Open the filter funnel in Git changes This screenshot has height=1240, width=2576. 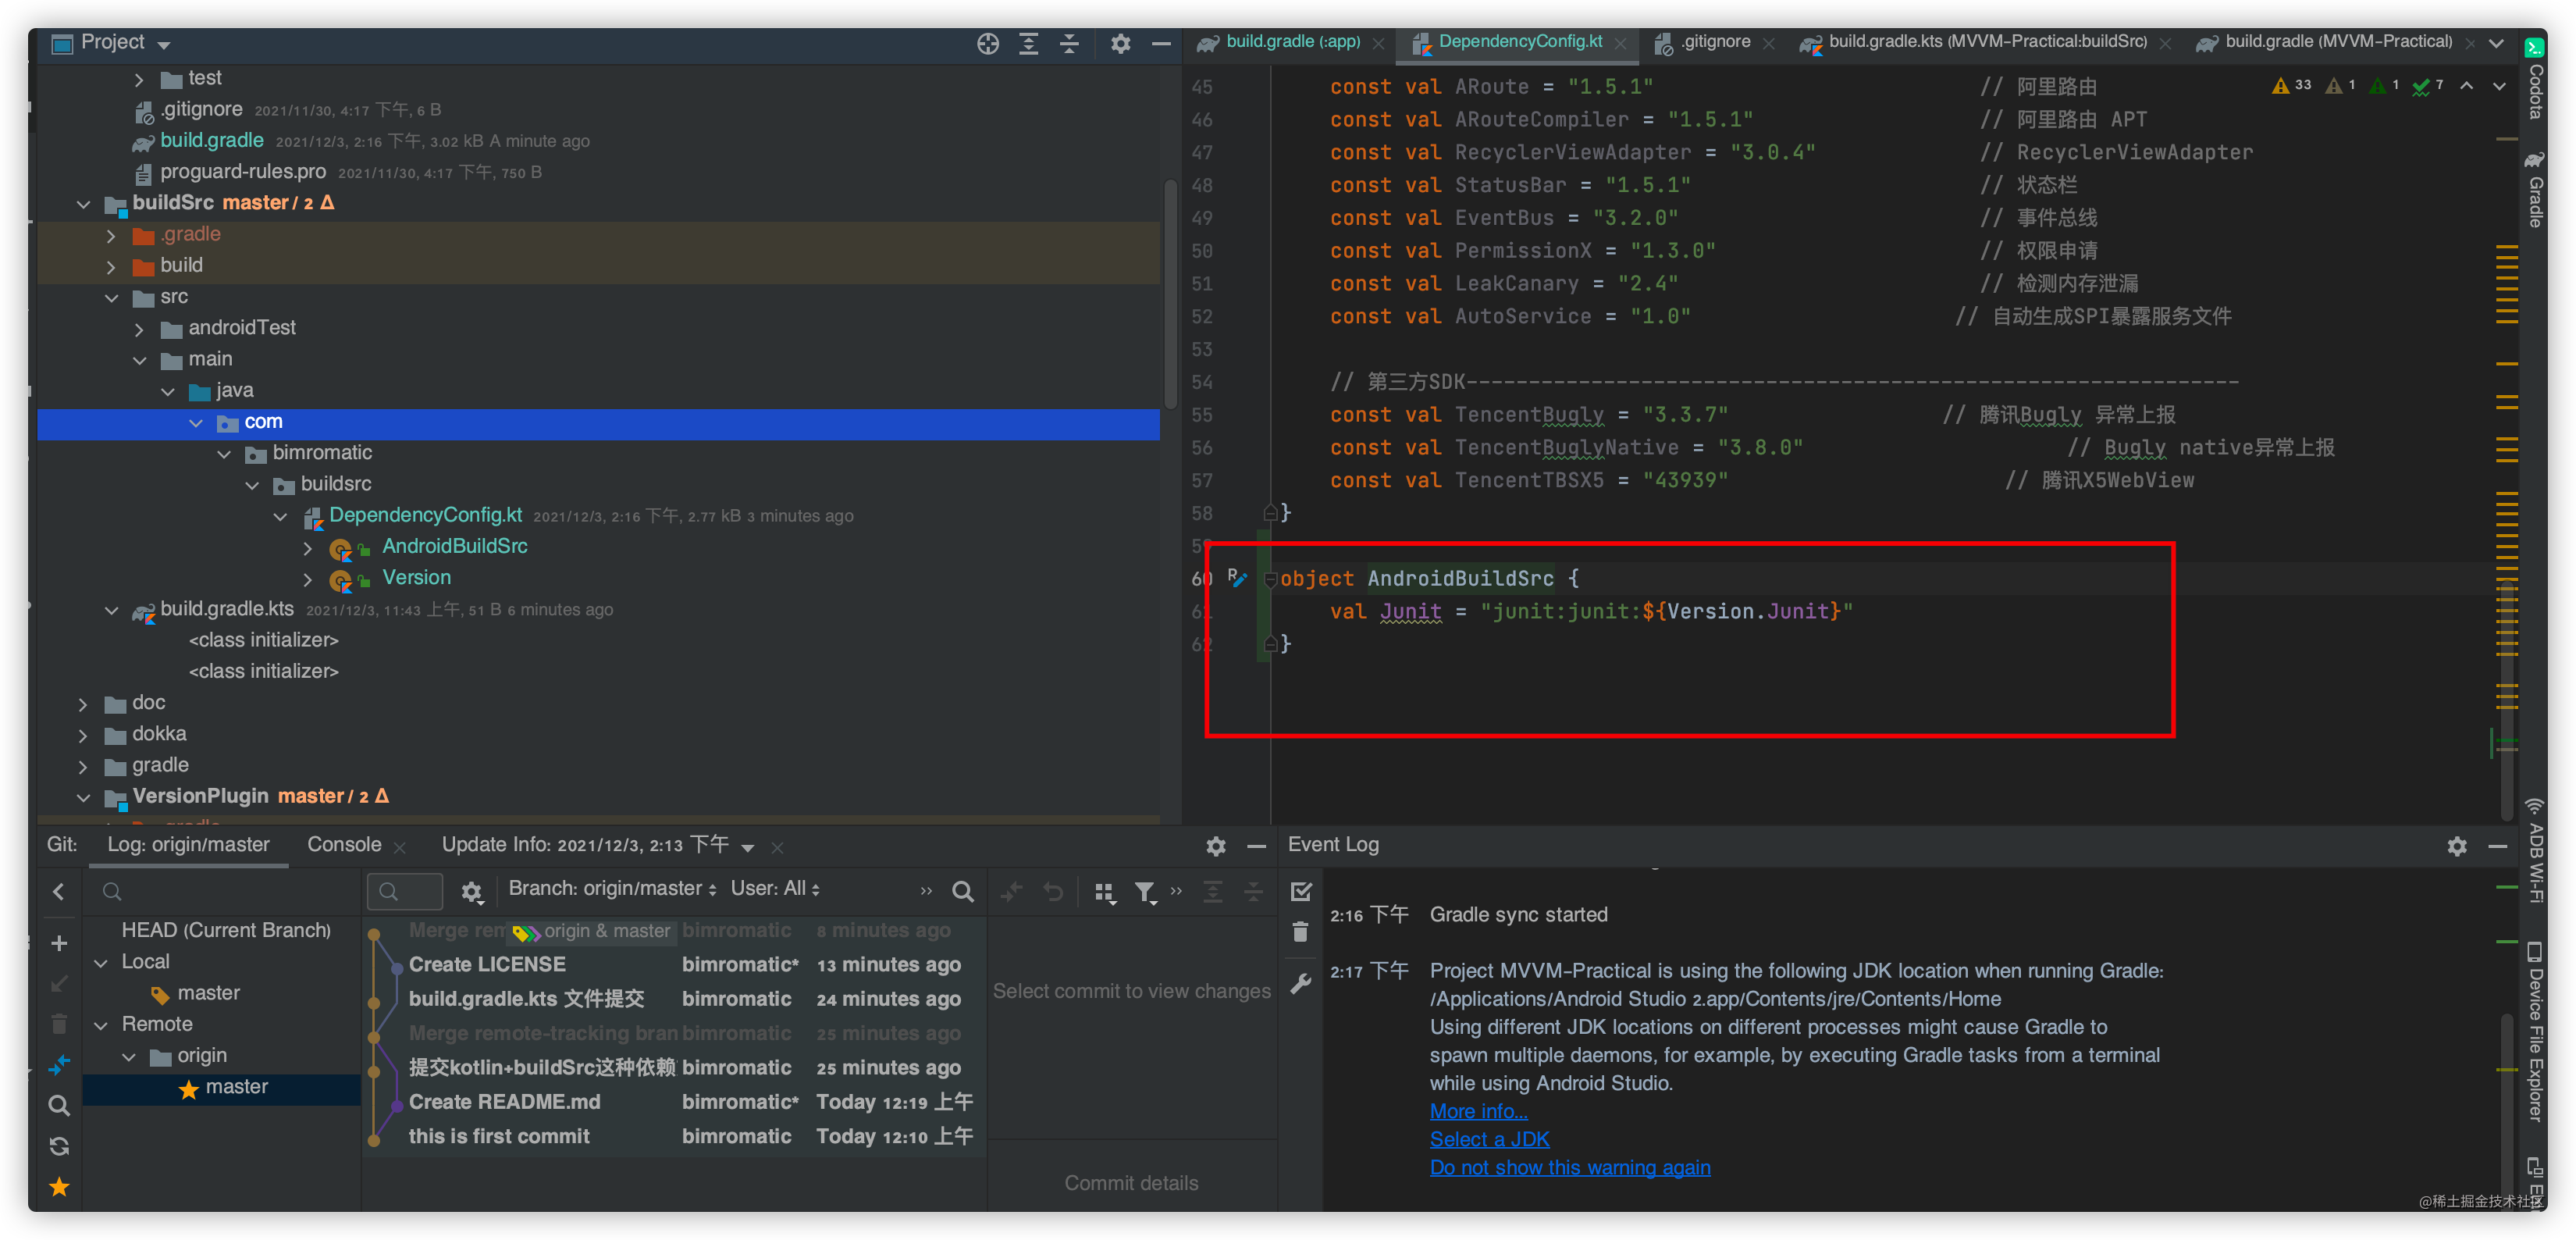tap(1146, 892)
